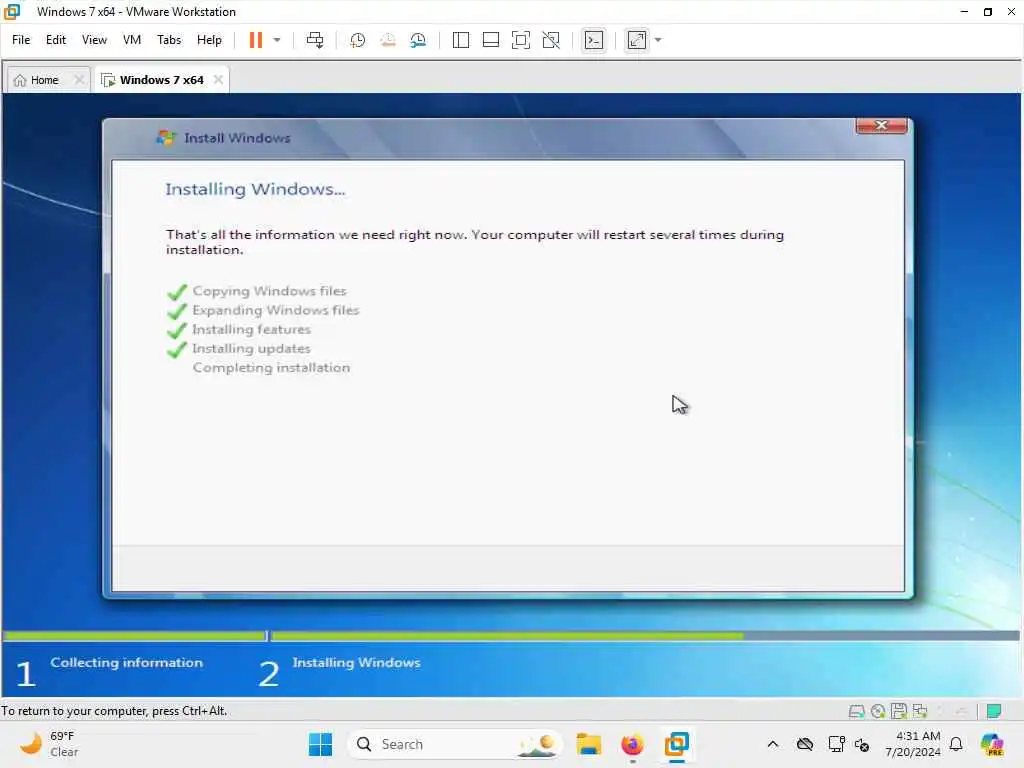Click 'Collecting information' stage label
This screenshot has width=1024, height=768.
point(127,662)
